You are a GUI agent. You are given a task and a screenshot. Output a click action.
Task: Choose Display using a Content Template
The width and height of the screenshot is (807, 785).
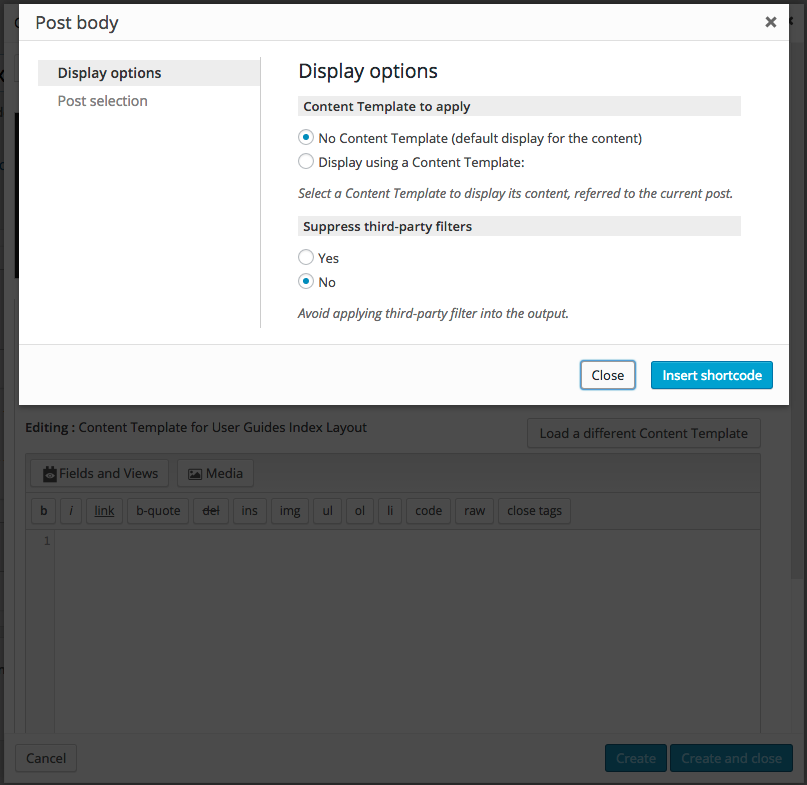(306, 161)
